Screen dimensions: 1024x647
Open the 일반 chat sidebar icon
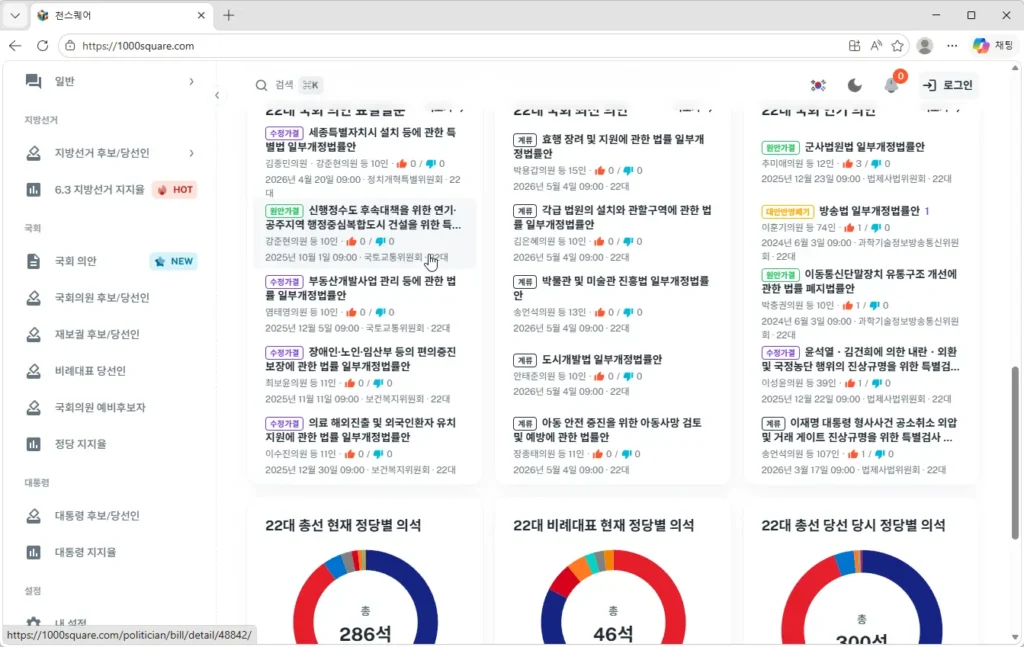(33, 81)
